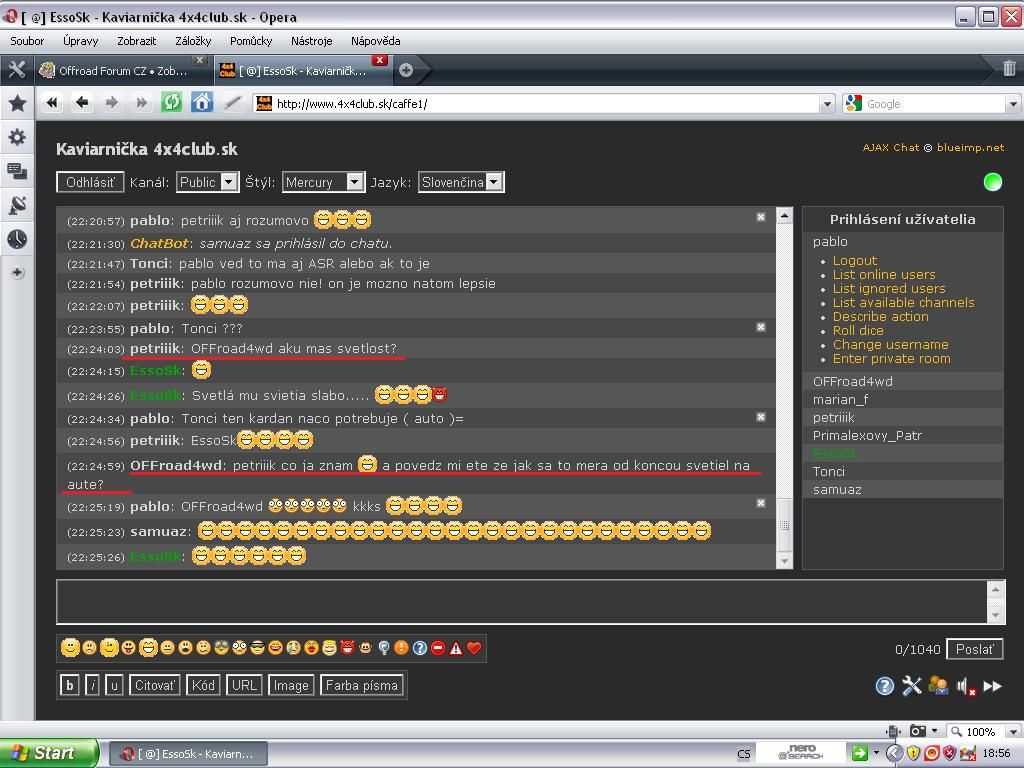This screenshot has width=1024, height=768.
Task: Insert the red devil emoticon
Action: click(x=347, y=647)
